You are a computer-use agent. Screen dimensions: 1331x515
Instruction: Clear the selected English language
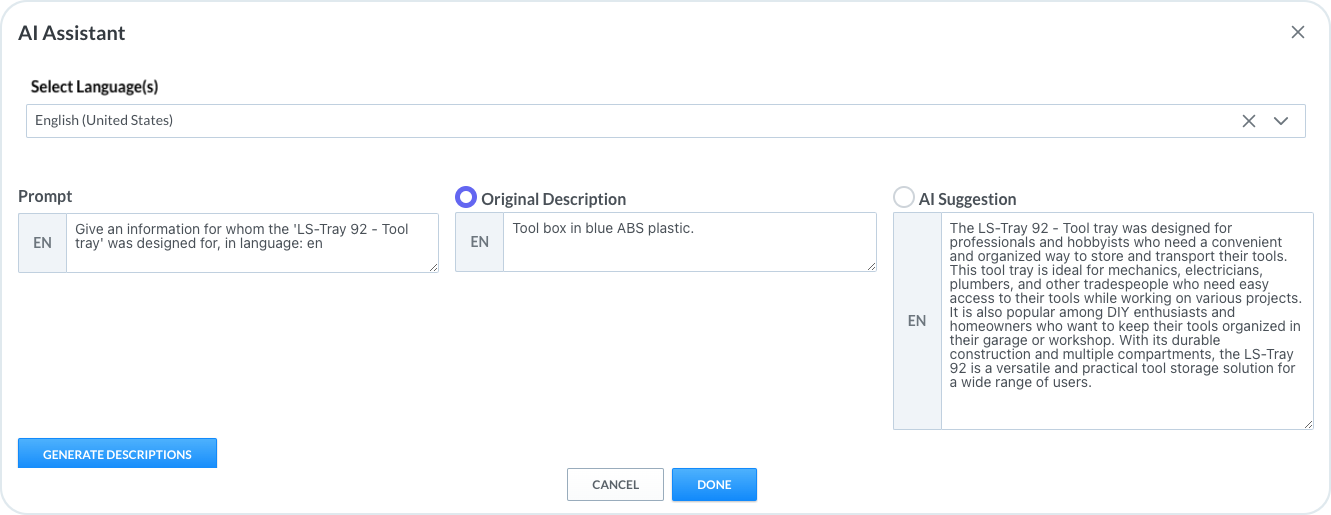[1248, 121]
